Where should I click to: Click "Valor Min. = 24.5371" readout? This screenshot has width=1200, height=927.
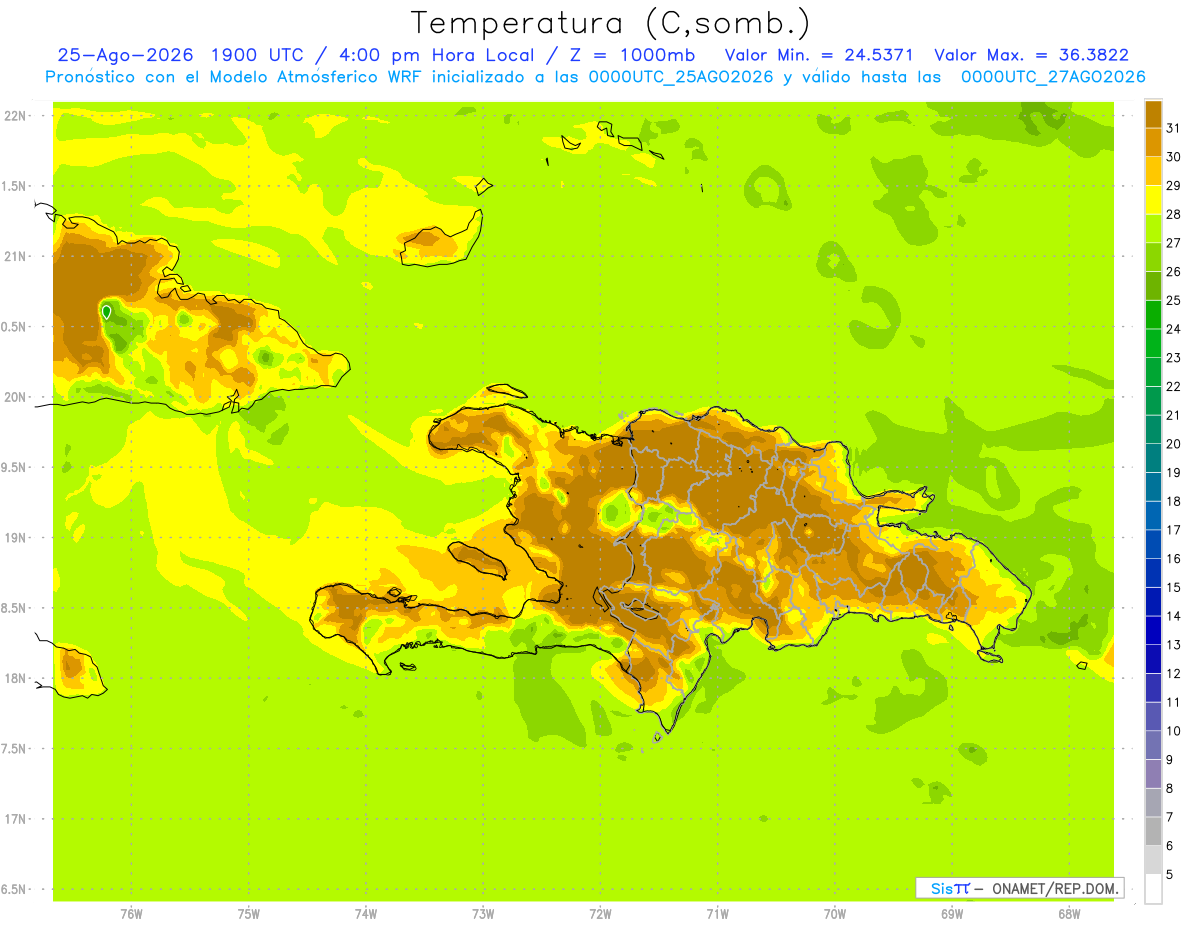pyautogui.click(x=819, y=55)
